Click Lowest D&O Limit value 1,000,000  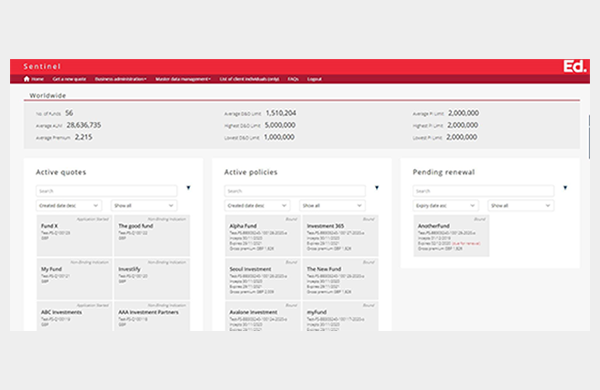[279, 137]
